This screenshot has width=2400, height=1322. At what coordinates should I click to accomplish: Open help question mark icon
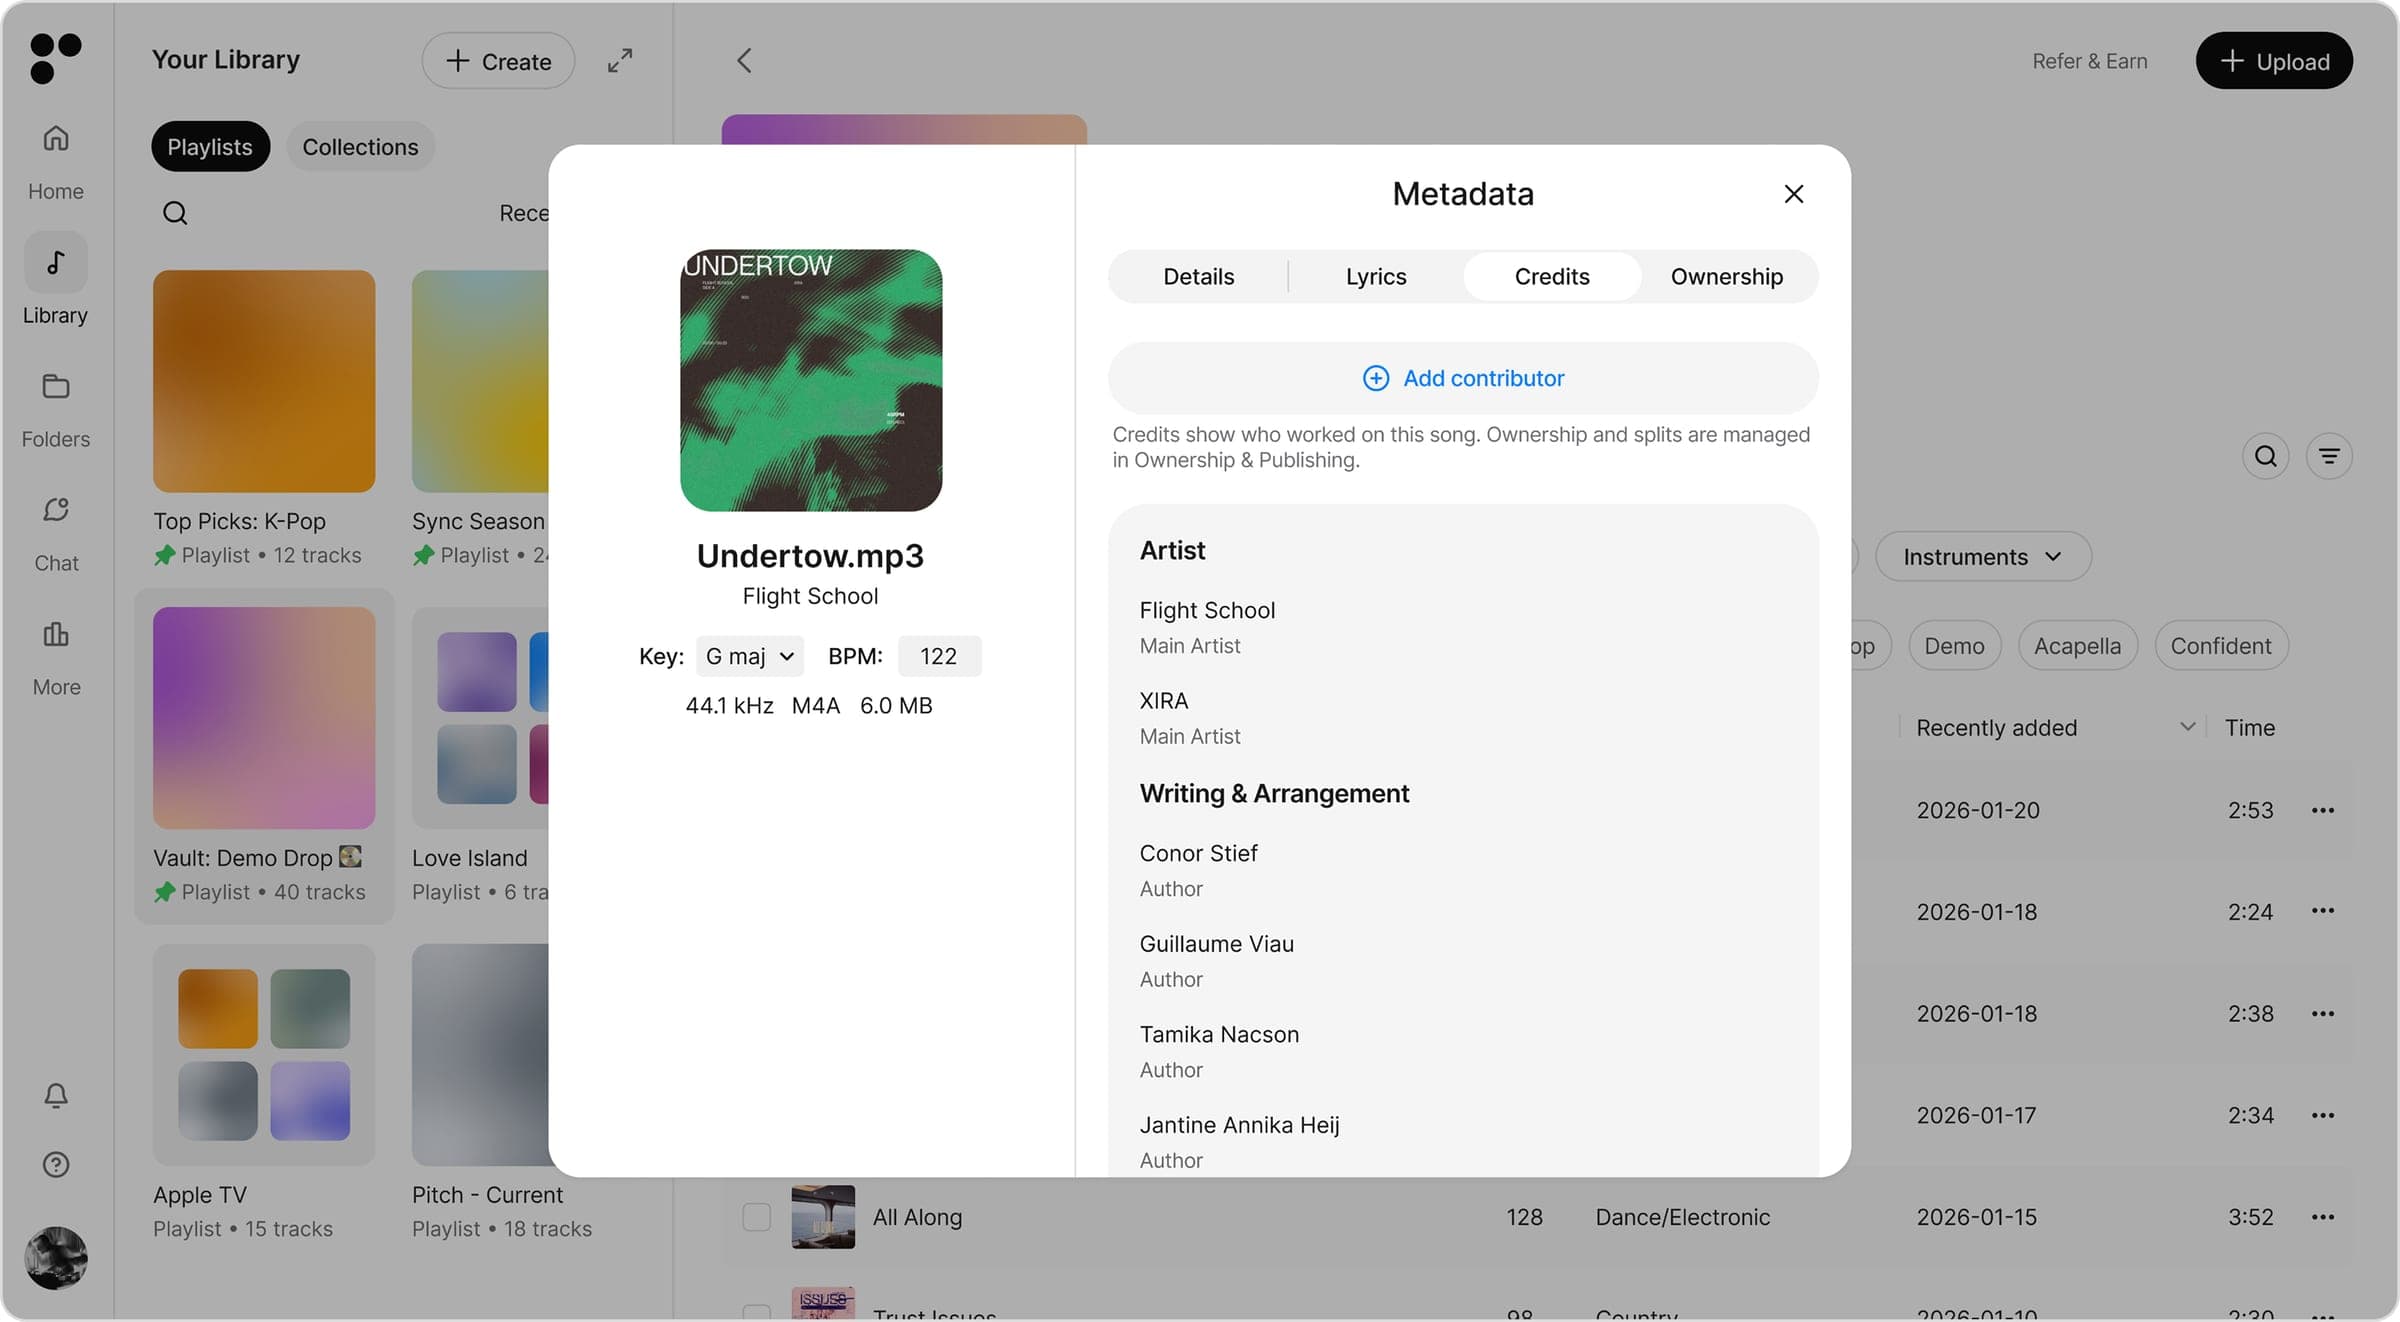(56, 1165)
